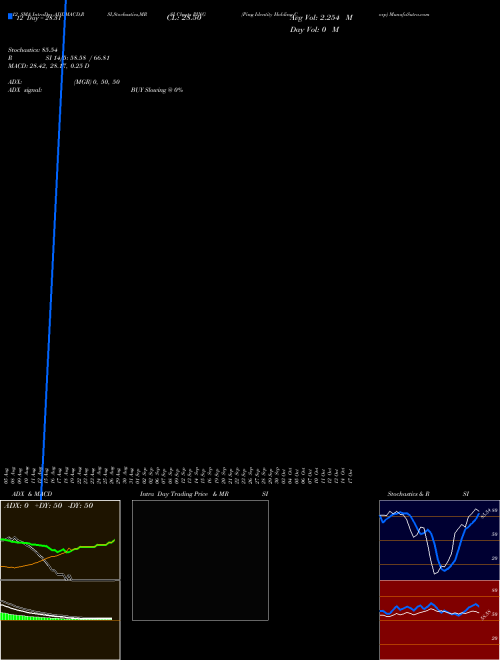Click the empty Intra Day Trading Price chart box
The width and height of the screenshot is (500, 660).
point(200,560)
